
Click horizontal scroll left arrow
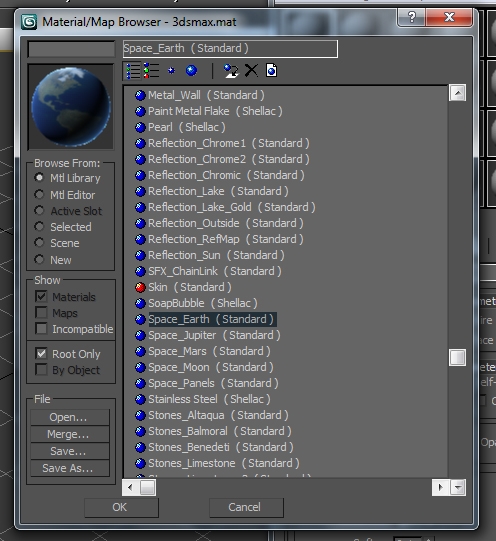(x=130, y=488)
